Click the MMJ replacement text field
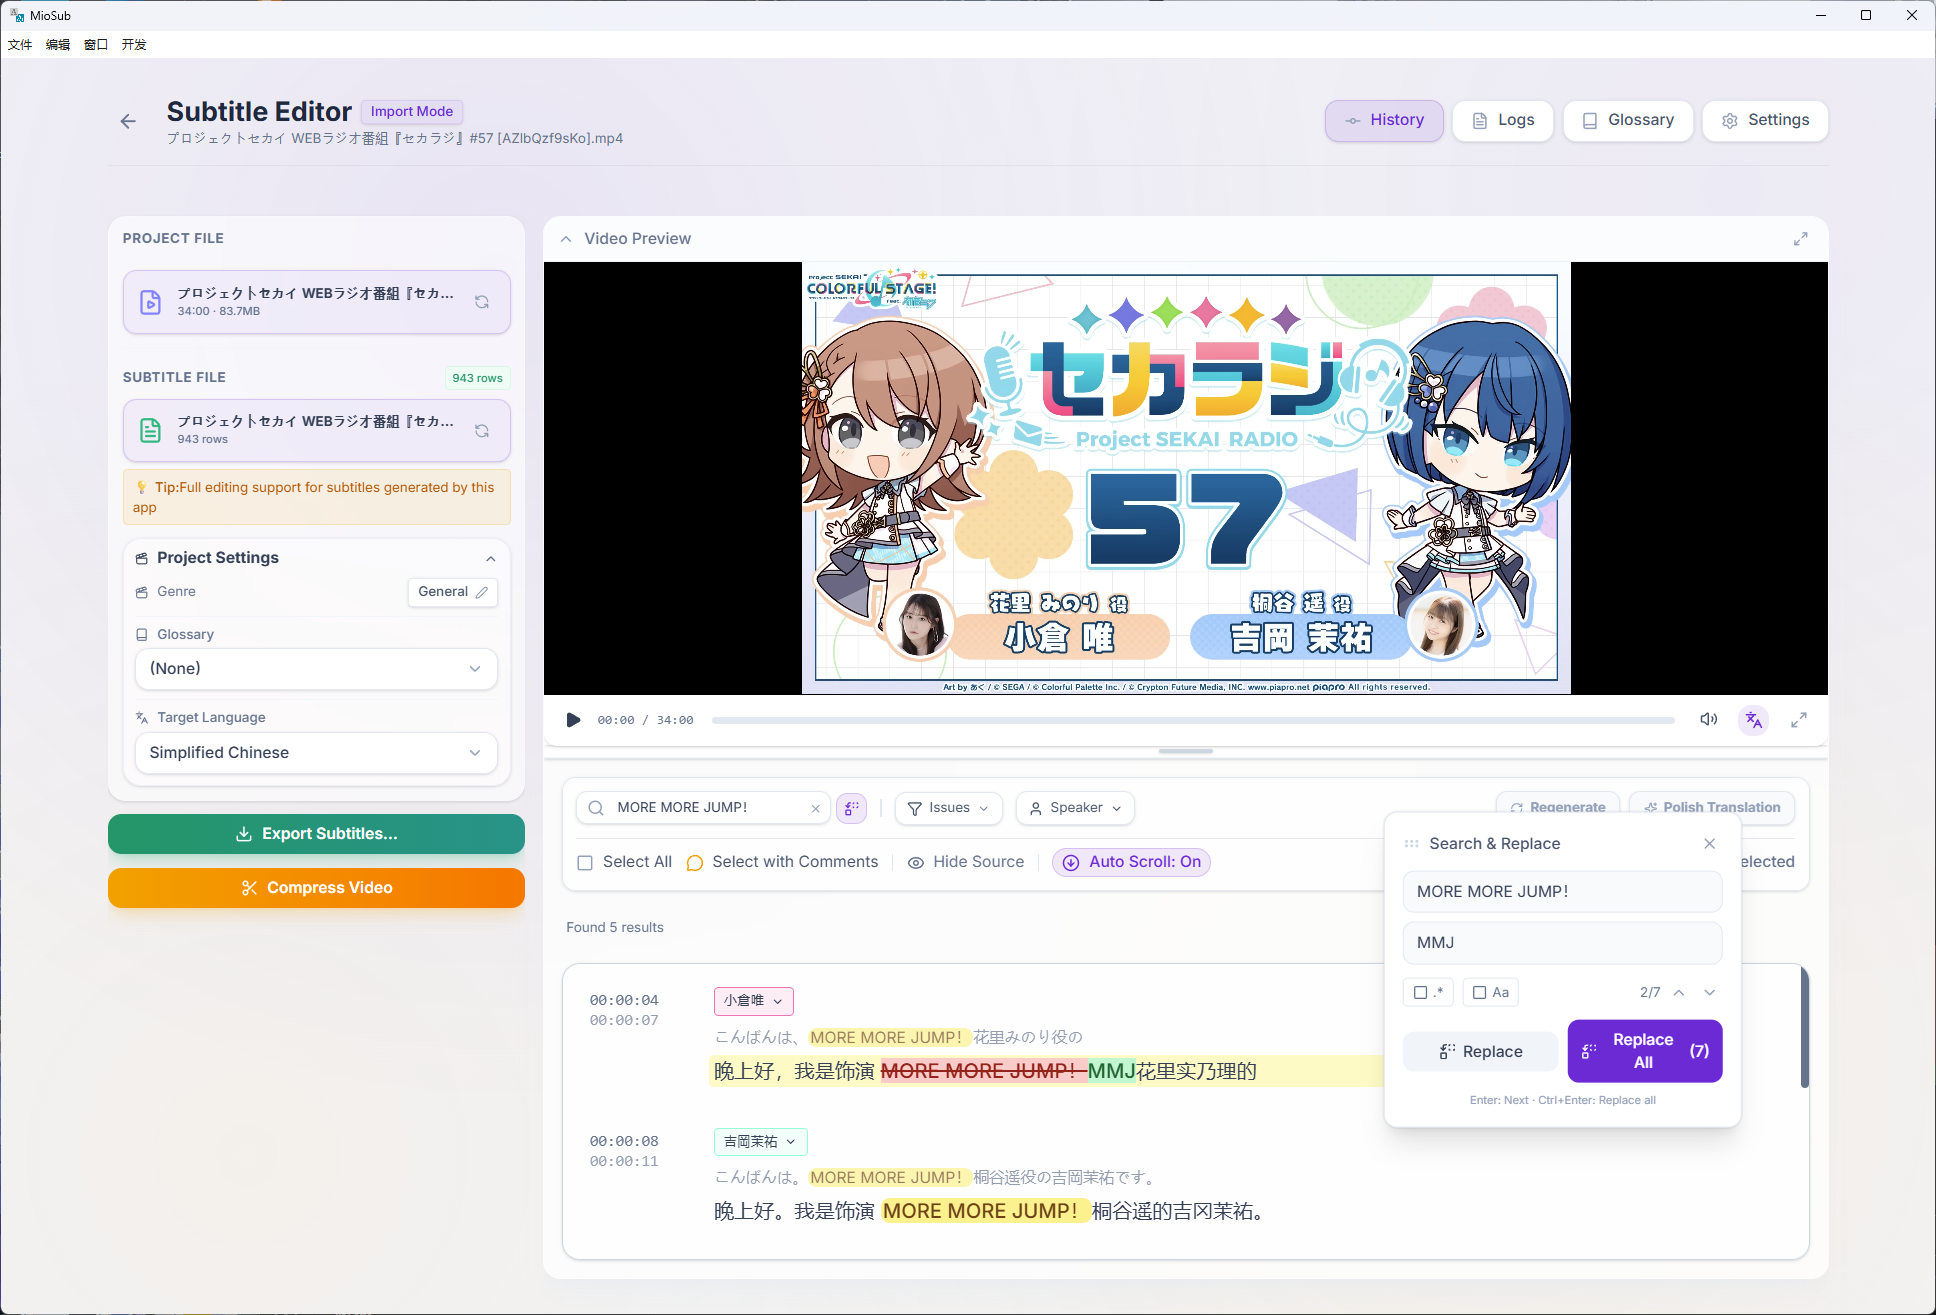Image resolution: width=1936 pixels, height=1315 pixels. (x=1562, y=942)
